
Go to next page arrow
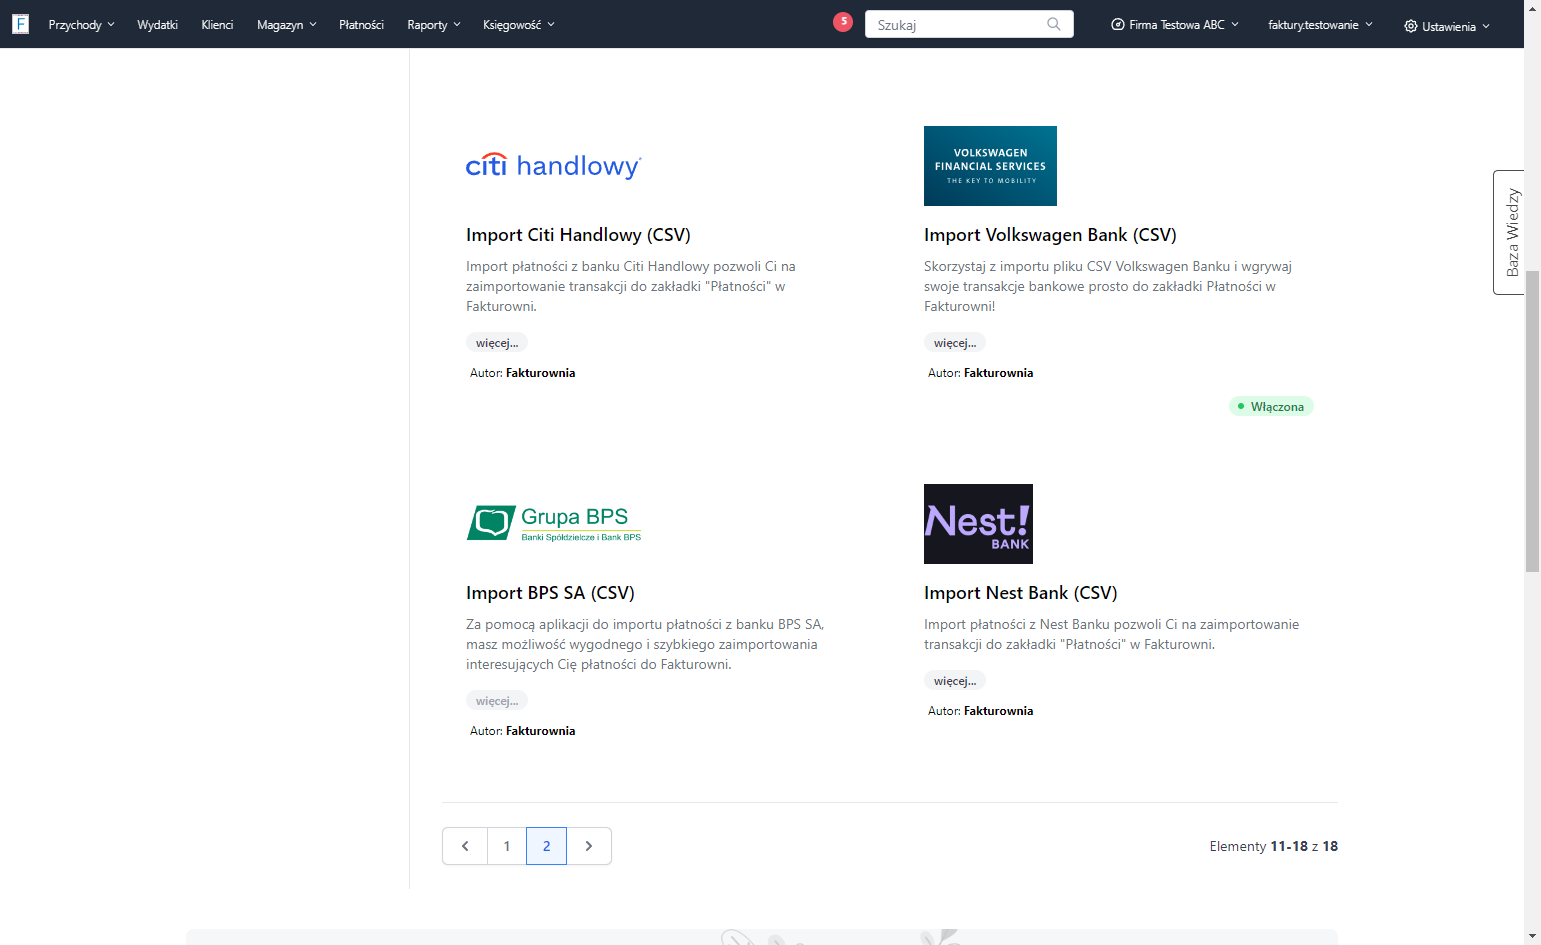click(589, 846)
